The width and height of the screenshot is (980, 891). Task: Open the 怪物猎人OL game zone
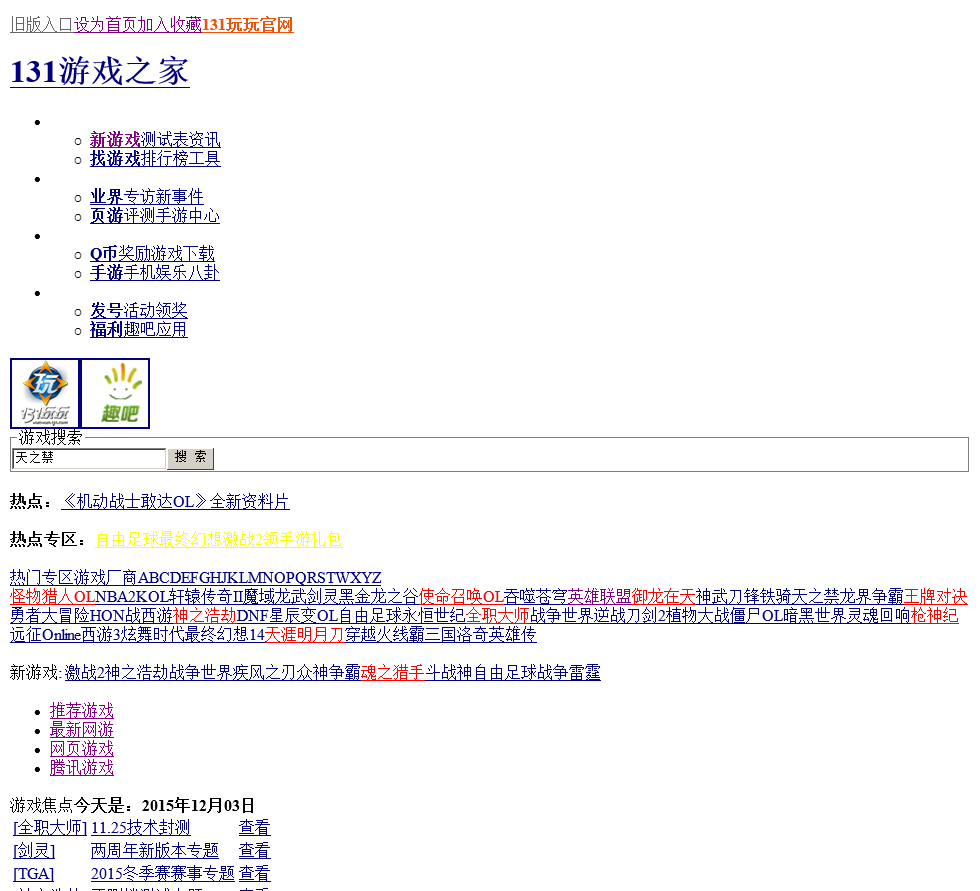[x=52, y=597]
